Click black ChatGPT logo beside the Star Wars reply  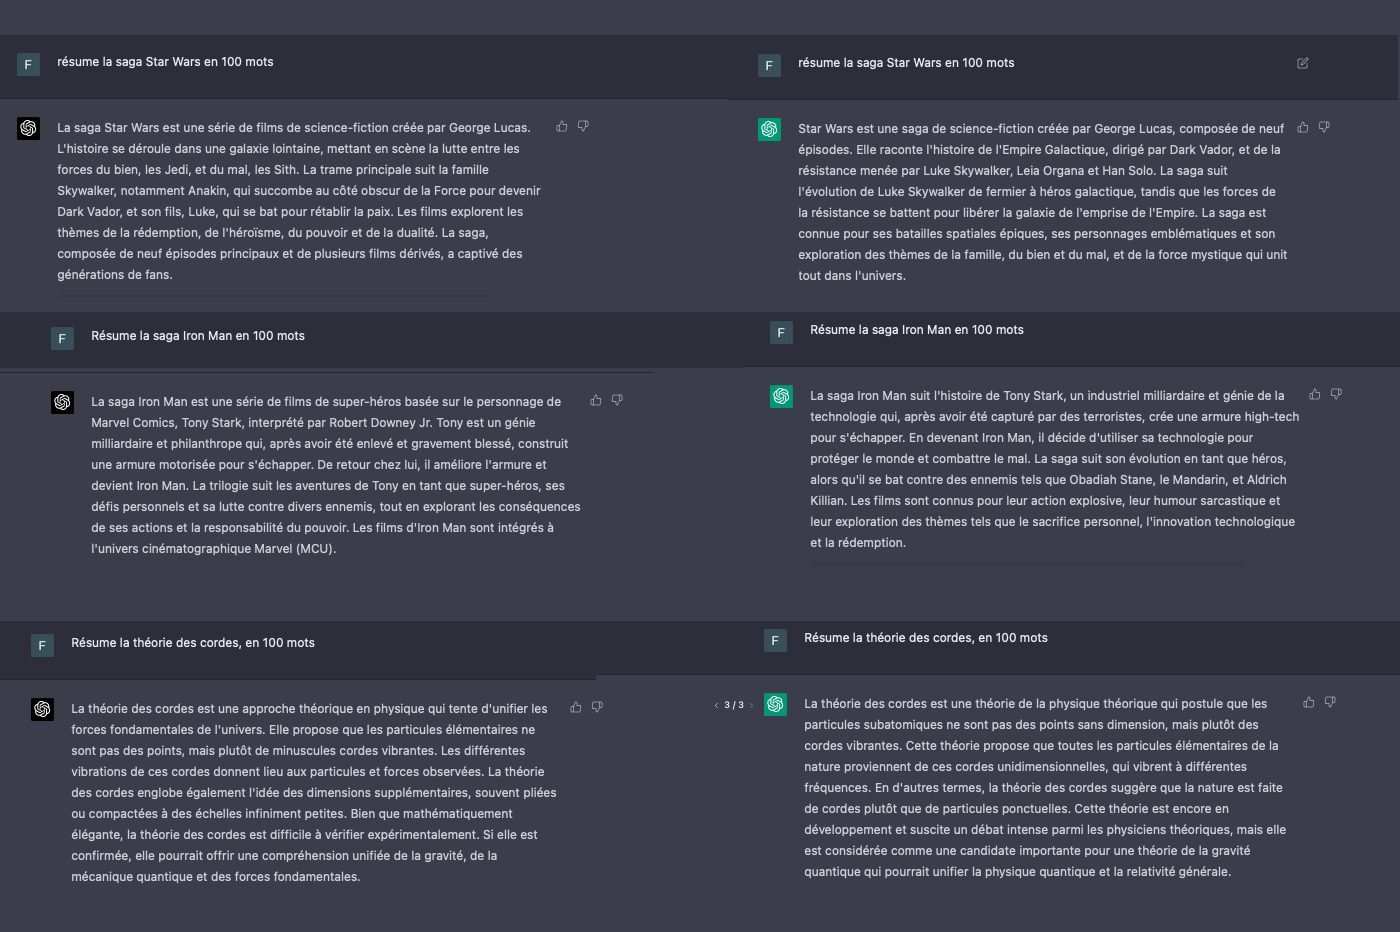pyautogui.click(x=28, y=128)
